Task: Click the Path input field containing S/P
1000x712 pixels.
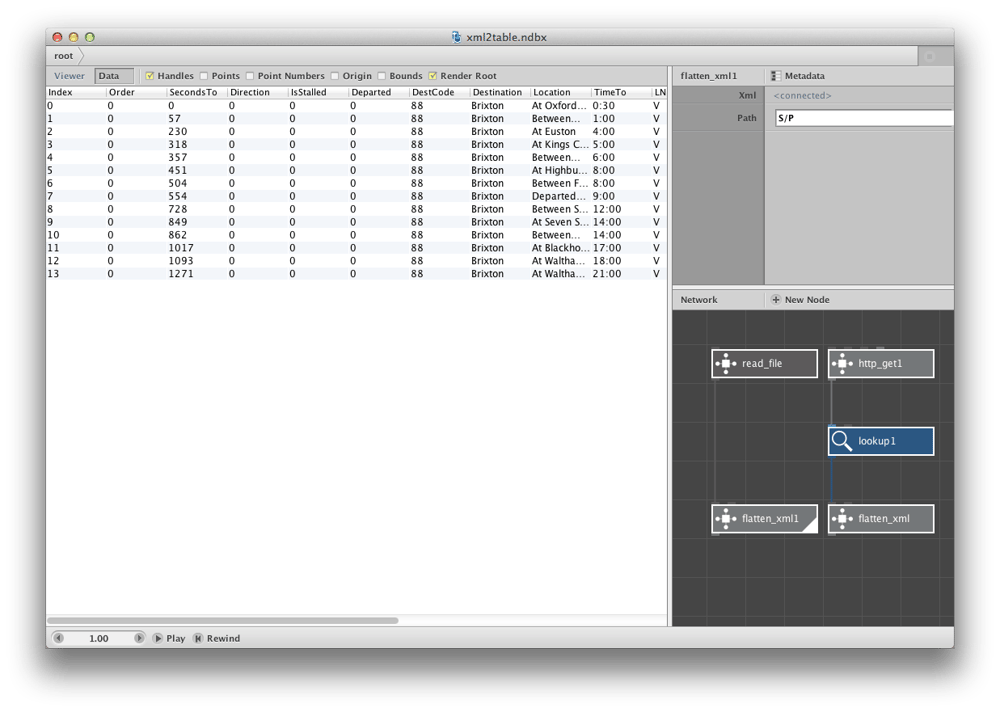Action: (x=864, y=118)
